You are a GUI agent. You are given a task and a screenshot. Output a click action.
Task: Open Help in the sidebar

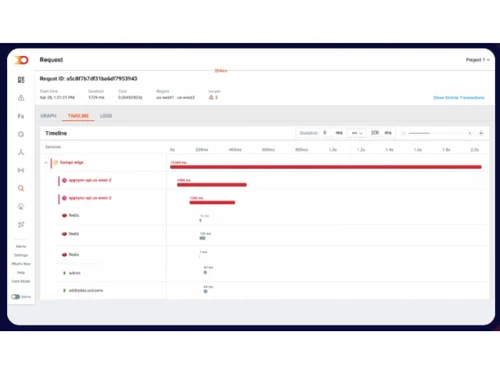pyautogui.click(x=21, y=272)
